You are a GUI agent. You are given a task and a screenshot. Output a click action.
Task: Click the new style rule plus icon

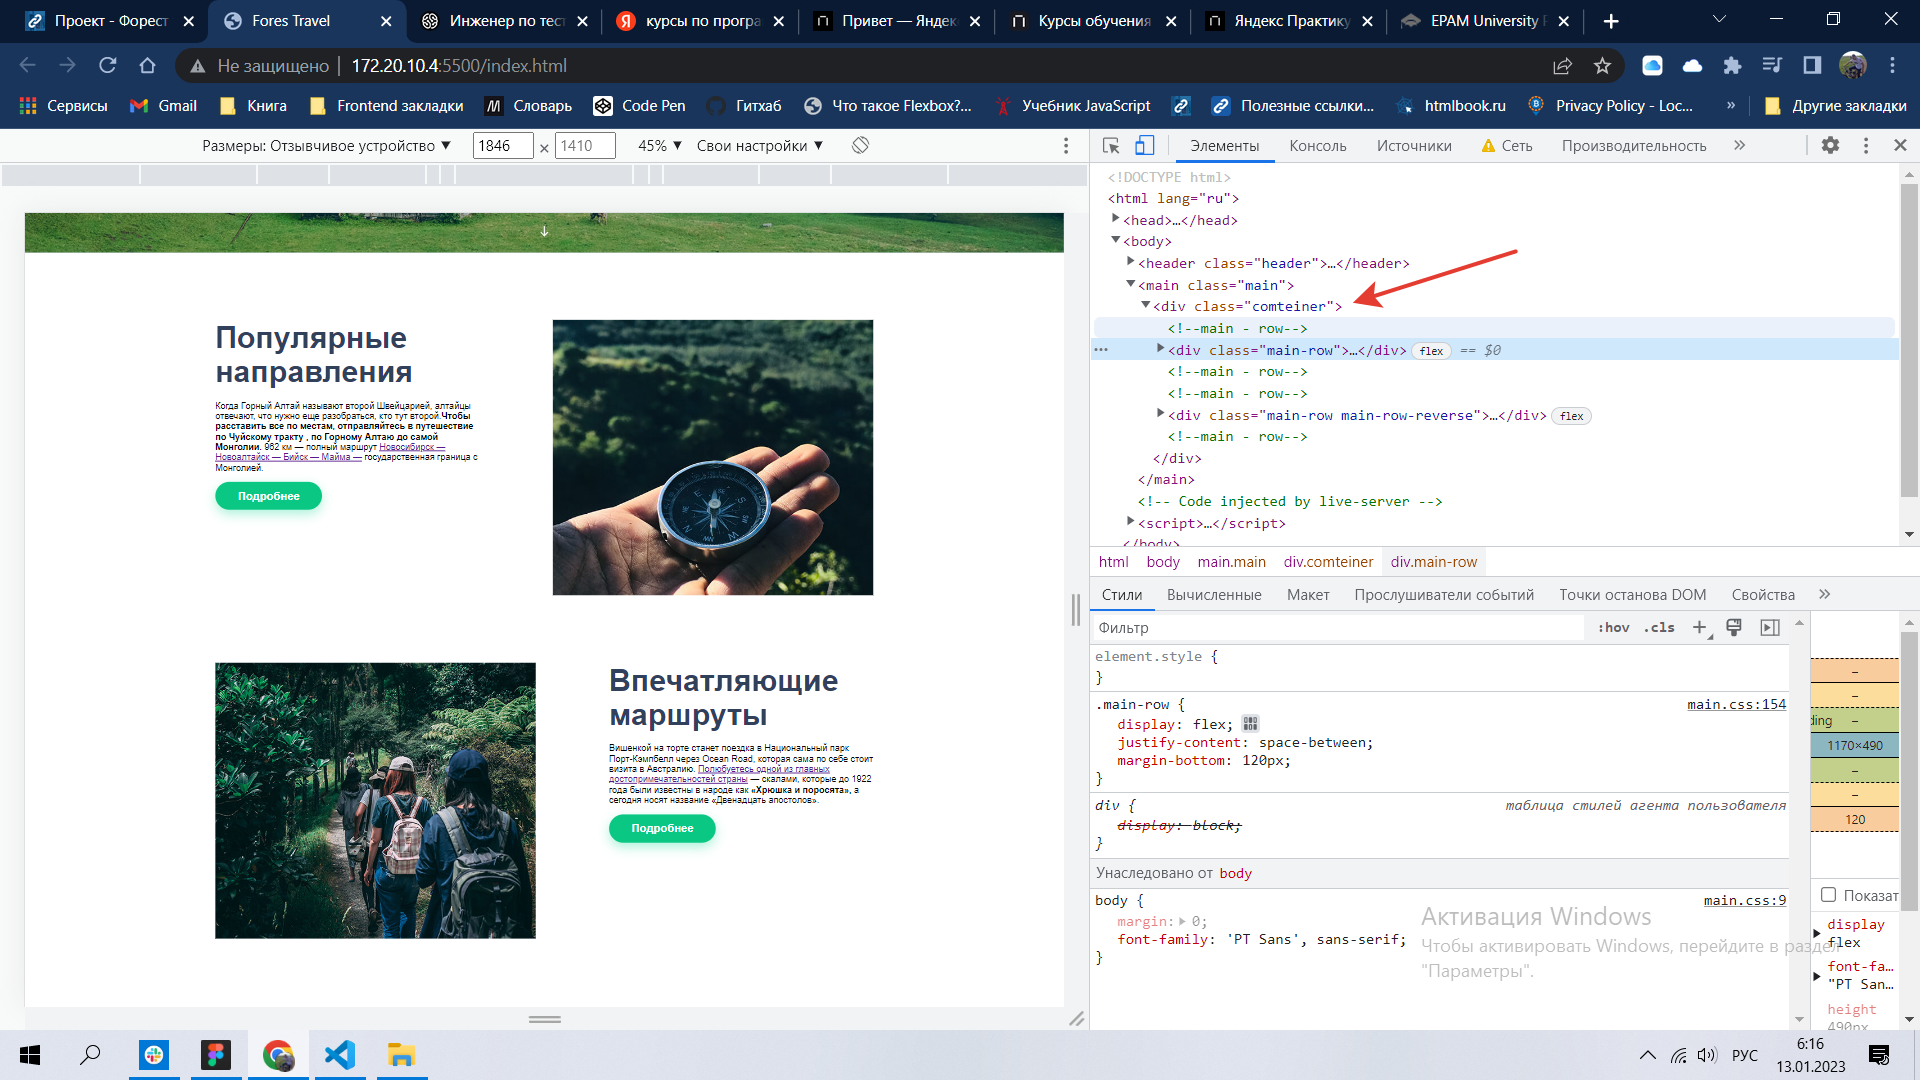click(x=1699, y=627)
